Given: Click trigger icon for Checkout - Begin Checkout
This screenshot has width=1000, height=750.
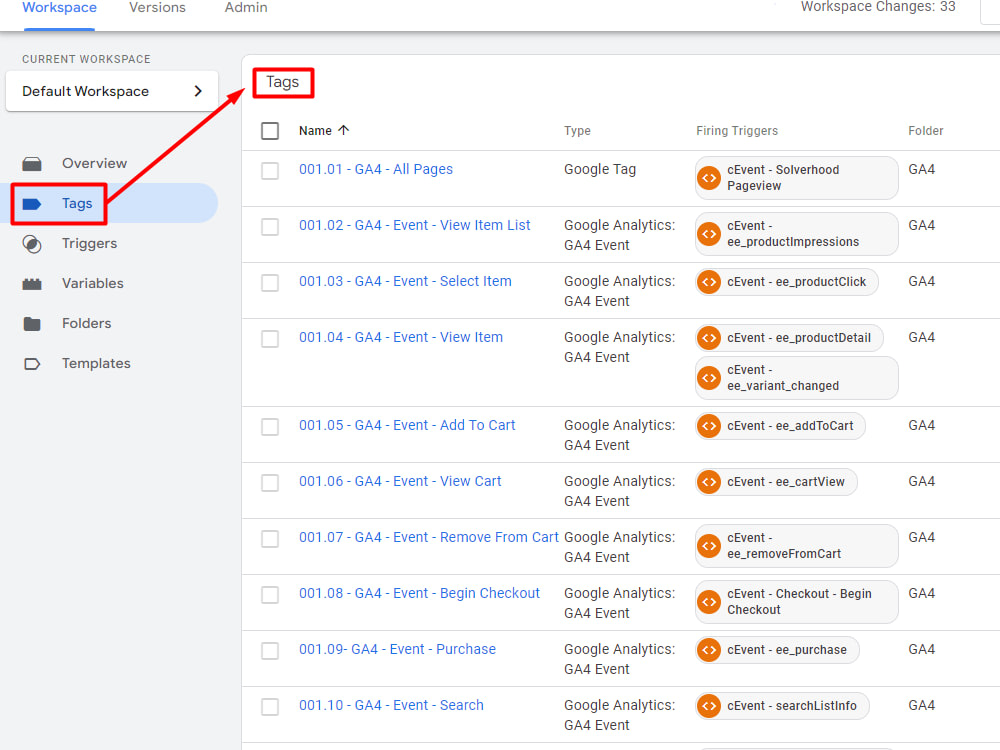Looking at the screenshot, I should click(709, 602).
